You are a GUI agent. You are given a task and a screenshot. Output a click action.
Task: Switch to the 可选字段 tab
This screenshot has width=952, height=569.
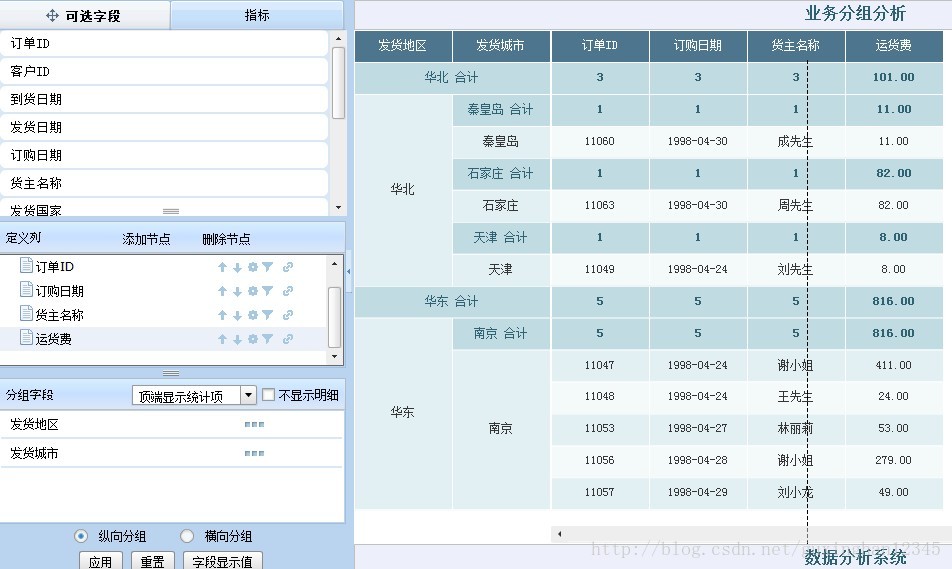coord(84,15)
